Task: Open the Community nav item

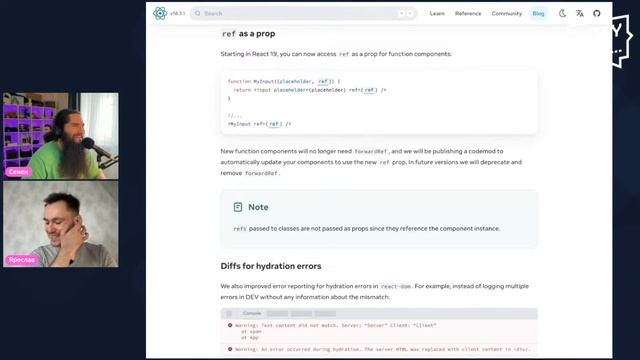Action: coord(507,13)
